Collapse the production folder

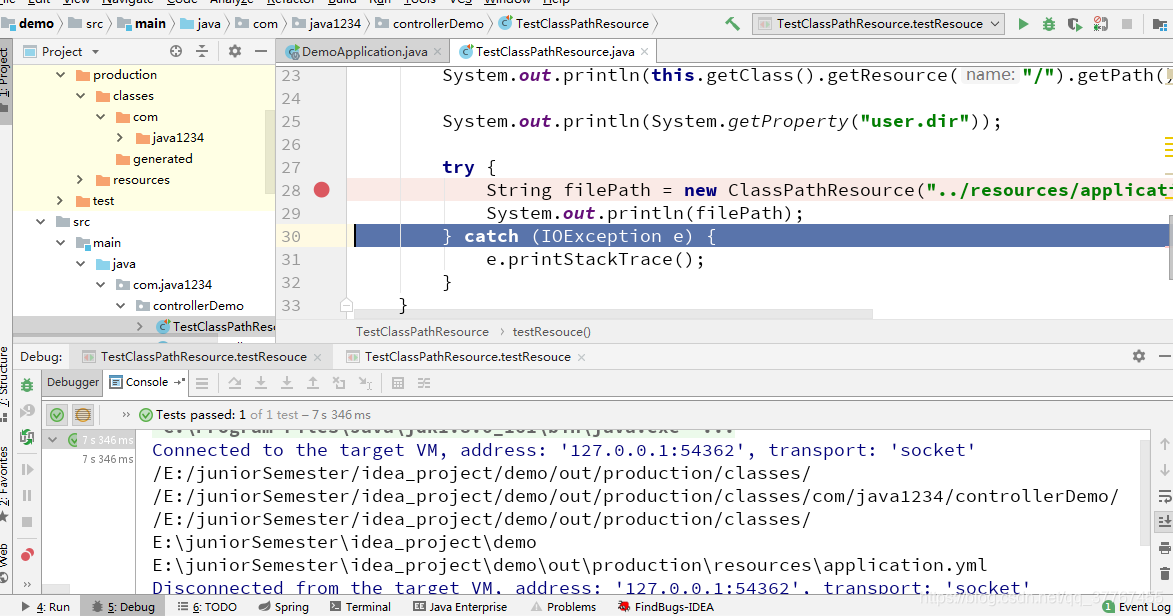click(61, 75)
